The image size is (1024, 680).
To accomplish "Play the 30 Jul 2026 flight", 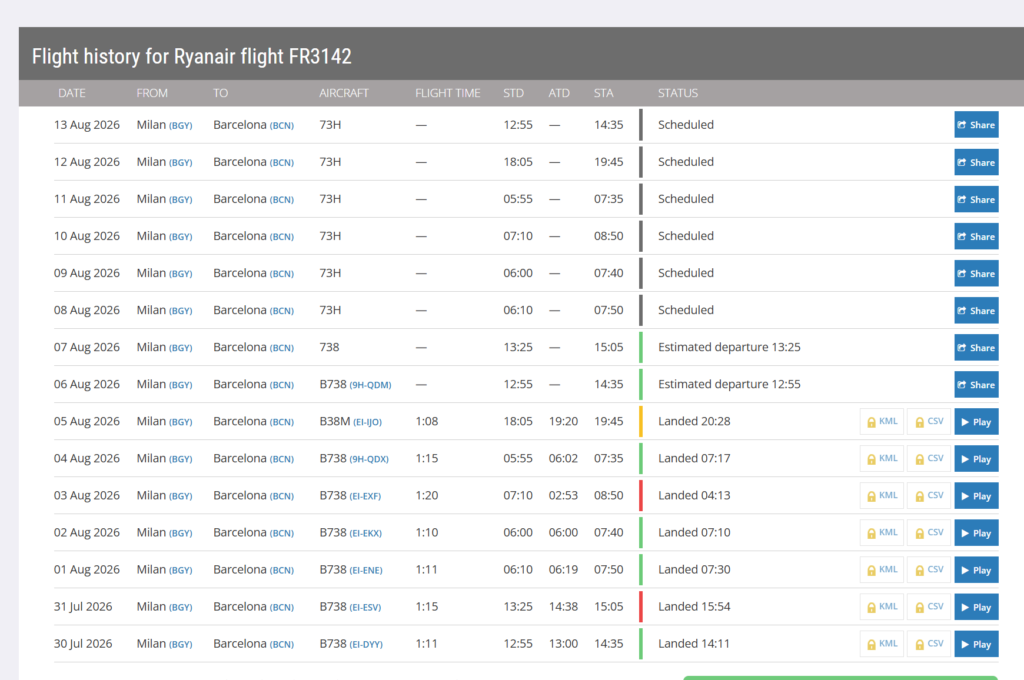I will tap(976, 644).
